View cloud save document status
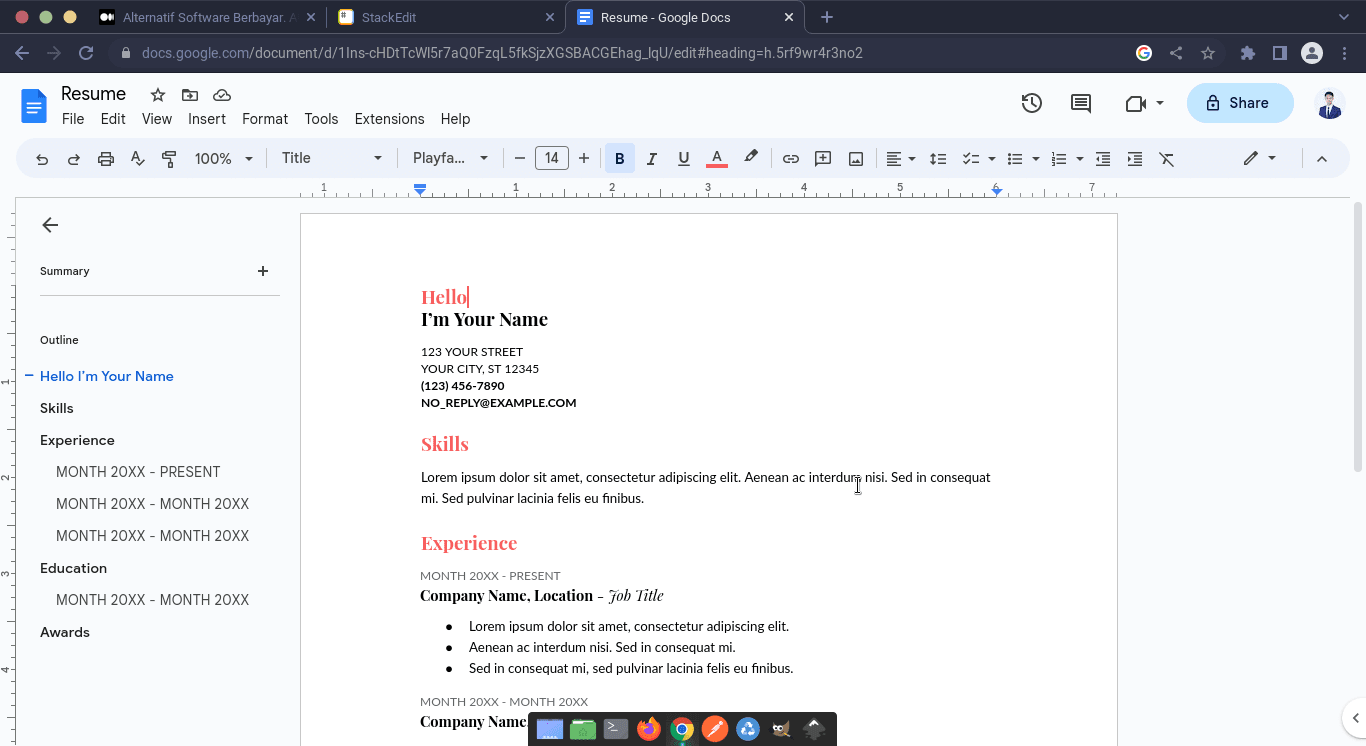Viewport: 1366px width, 746px height. [x=222, y=95]
